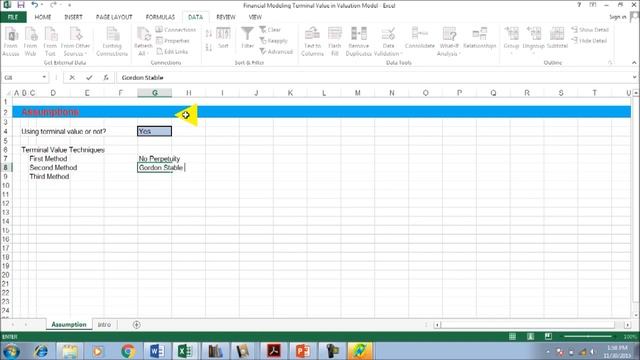Screen dimensions: 640x360
Task: Open Advanced filter options
Action: tap(276, 51)
